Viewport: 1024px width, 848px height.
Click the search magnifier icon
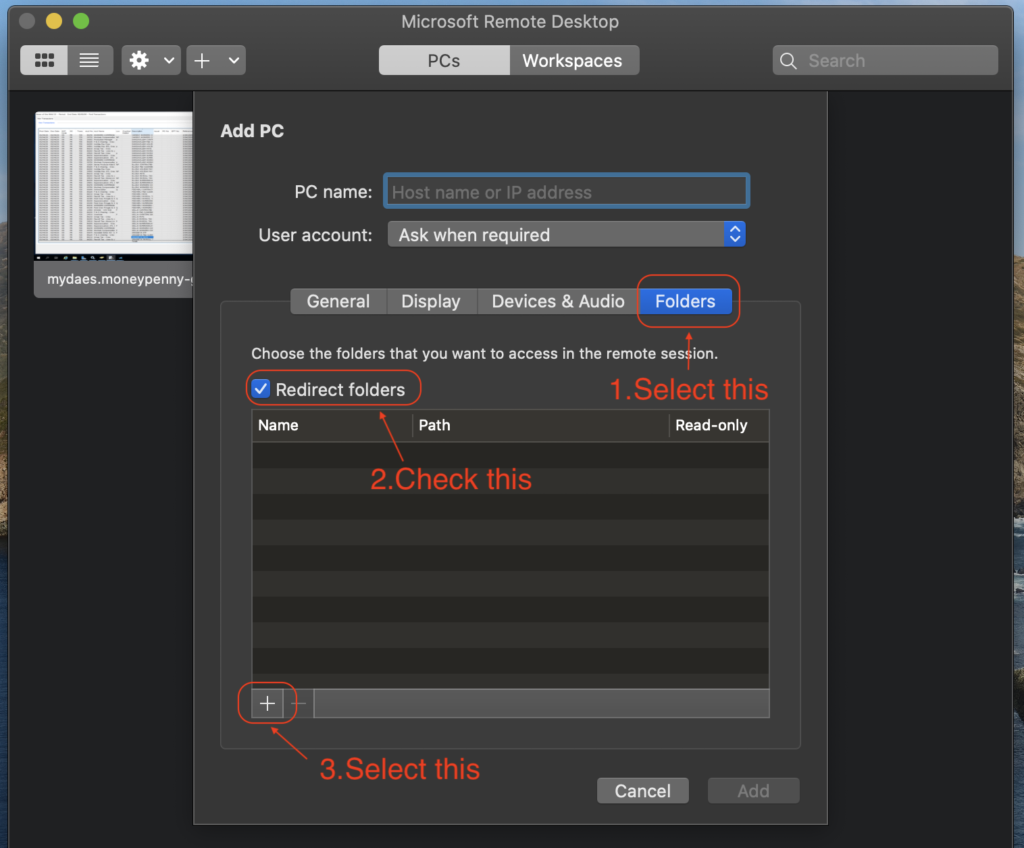788,61
